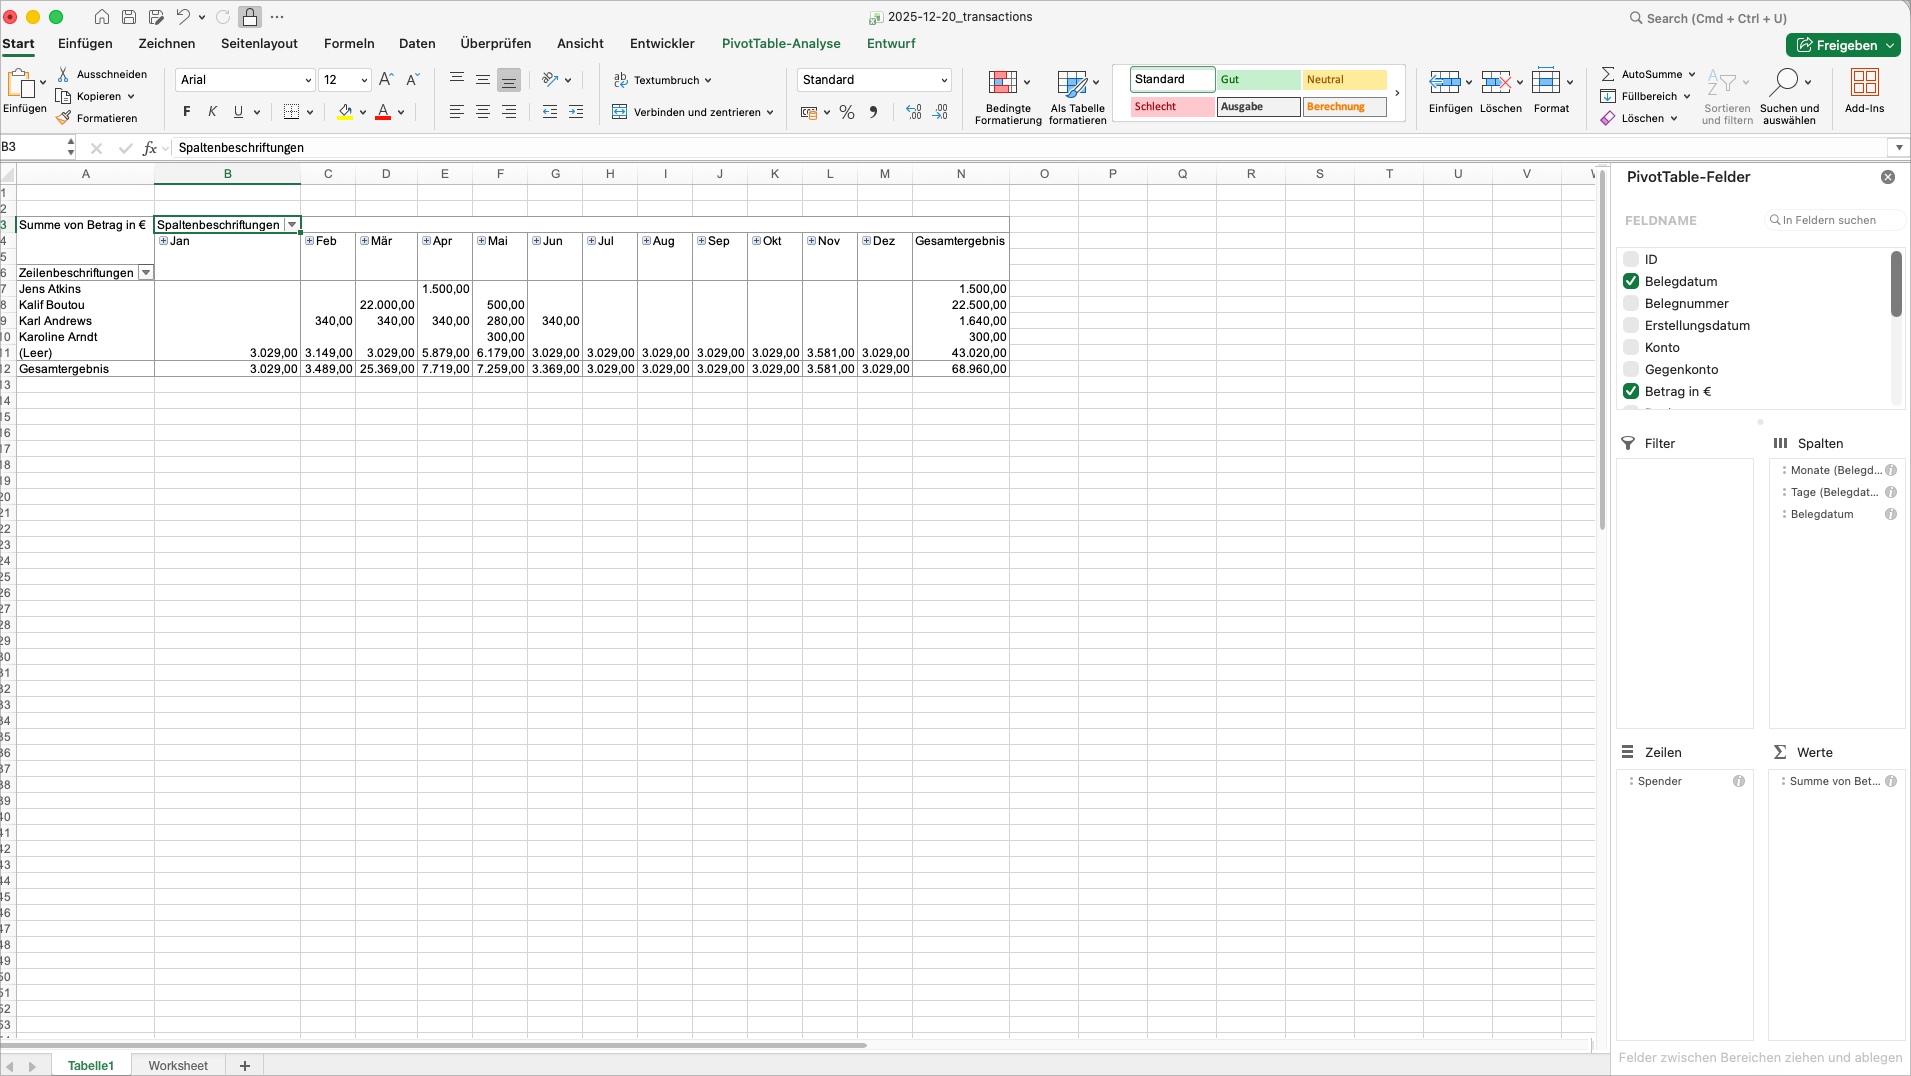1911x1076 pixels.
Task: Click the Add-Ins icon
Action: point(1864,83)
